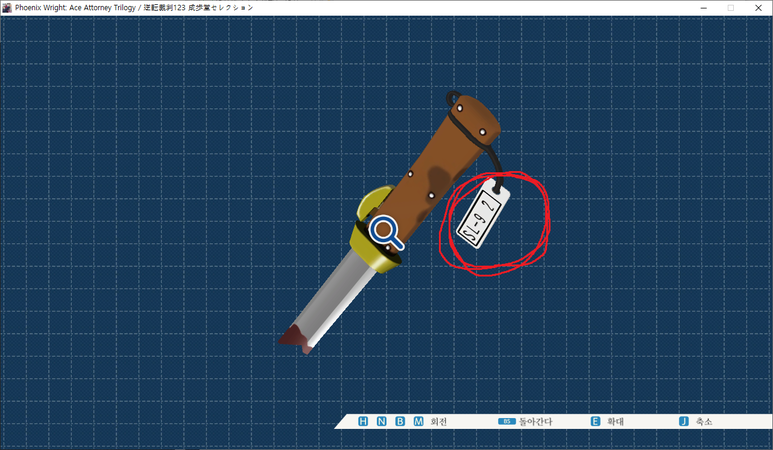Click the E key zoom-in icon
This screenshot has height=450, width=773.
tap(596, 421)
